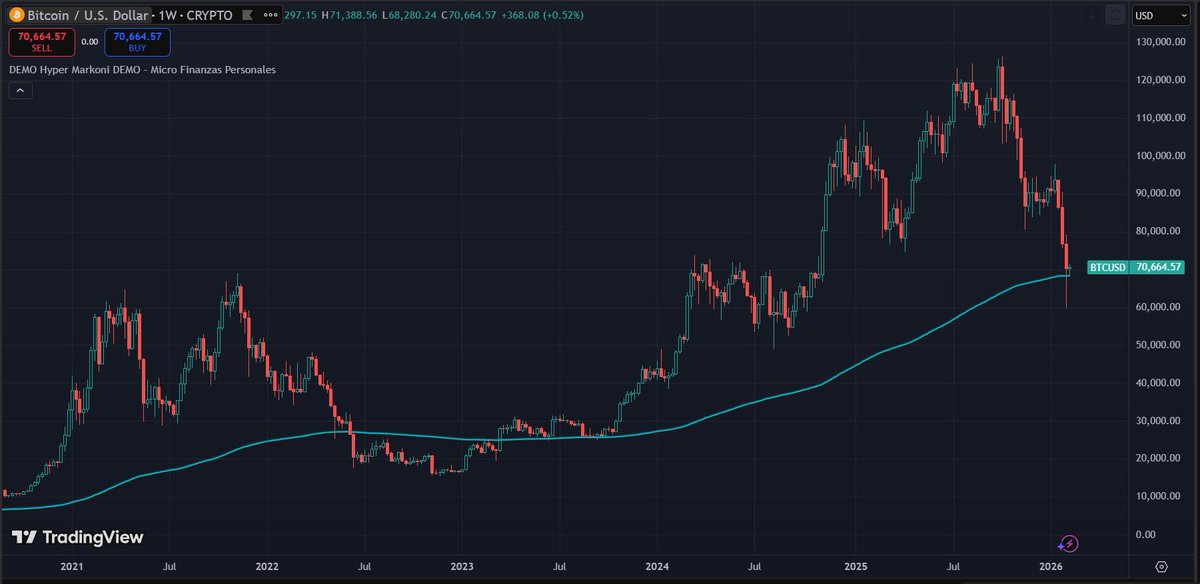Click the blue BUY 70,664.57 button
1200x584 pixels.
coord(137,42)
